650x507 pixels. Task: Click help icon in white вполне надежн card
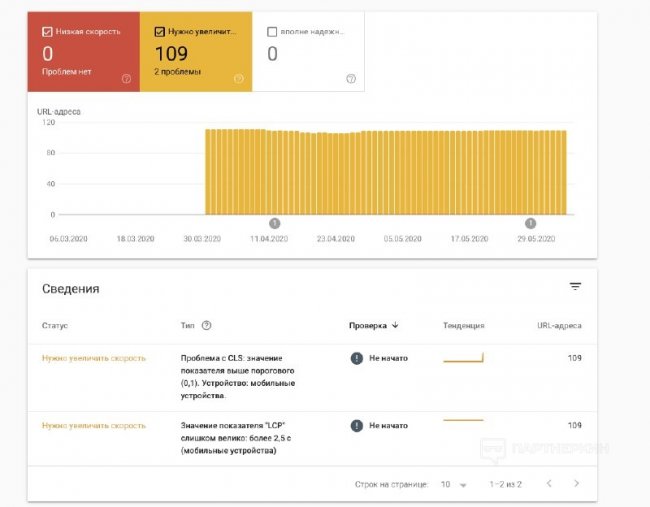coord(351,79)
